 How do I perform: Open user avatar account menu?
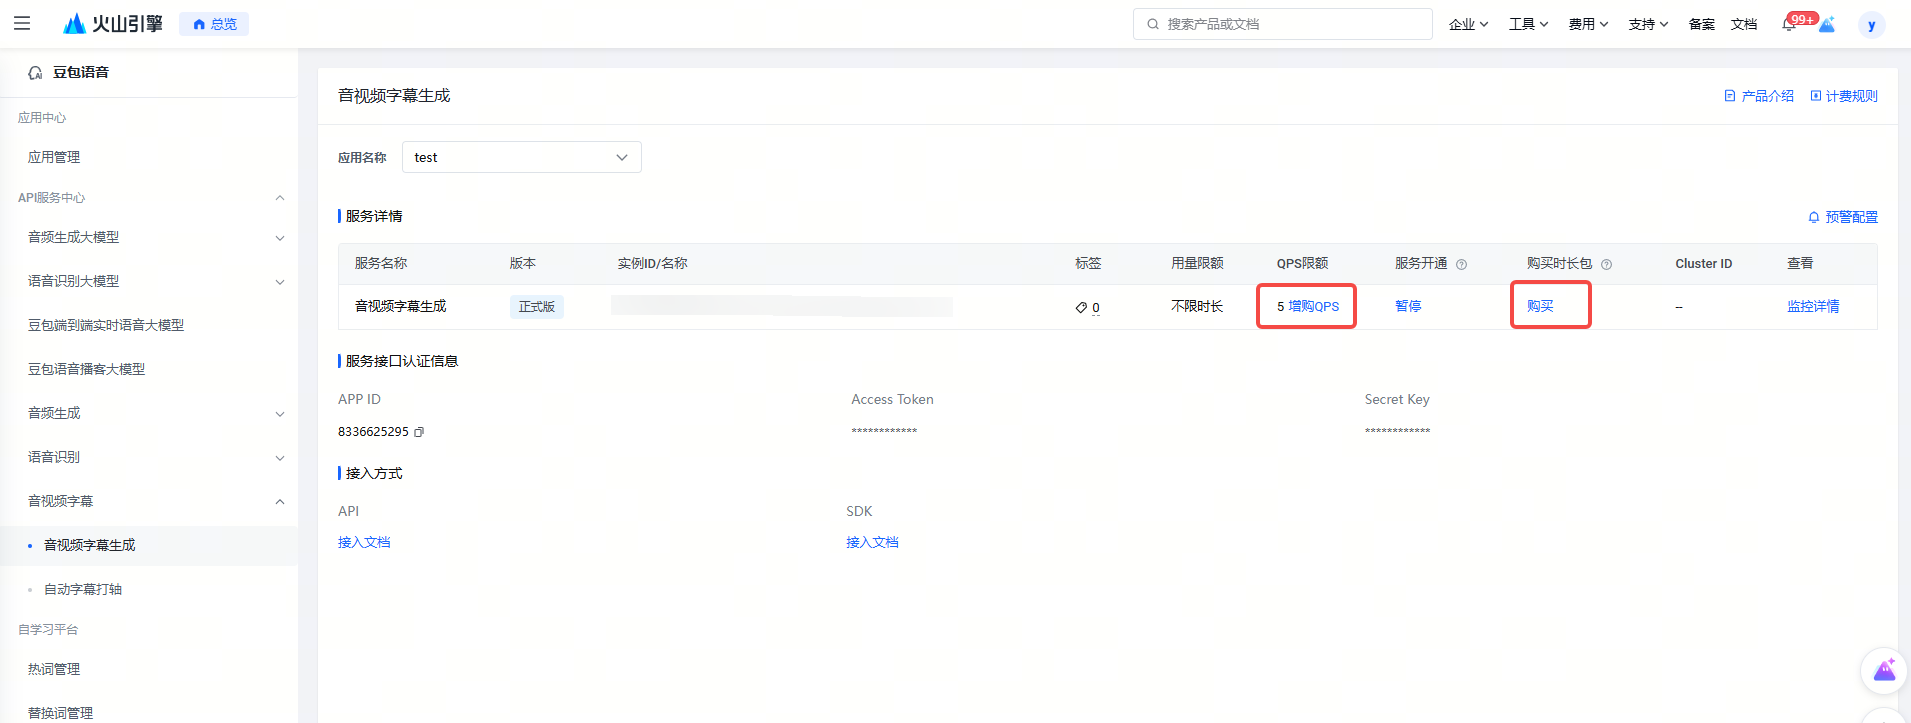(1871, 25)
